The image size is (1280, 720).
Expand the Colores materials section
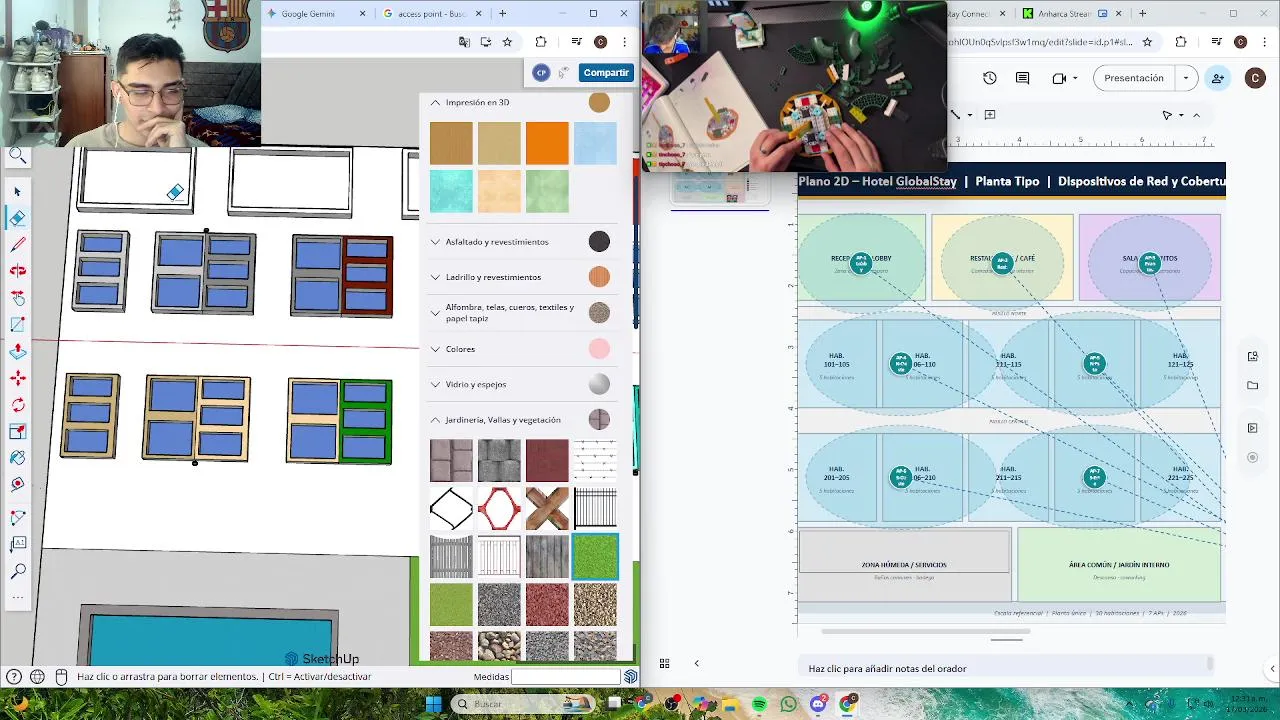[x=435, y=349]
